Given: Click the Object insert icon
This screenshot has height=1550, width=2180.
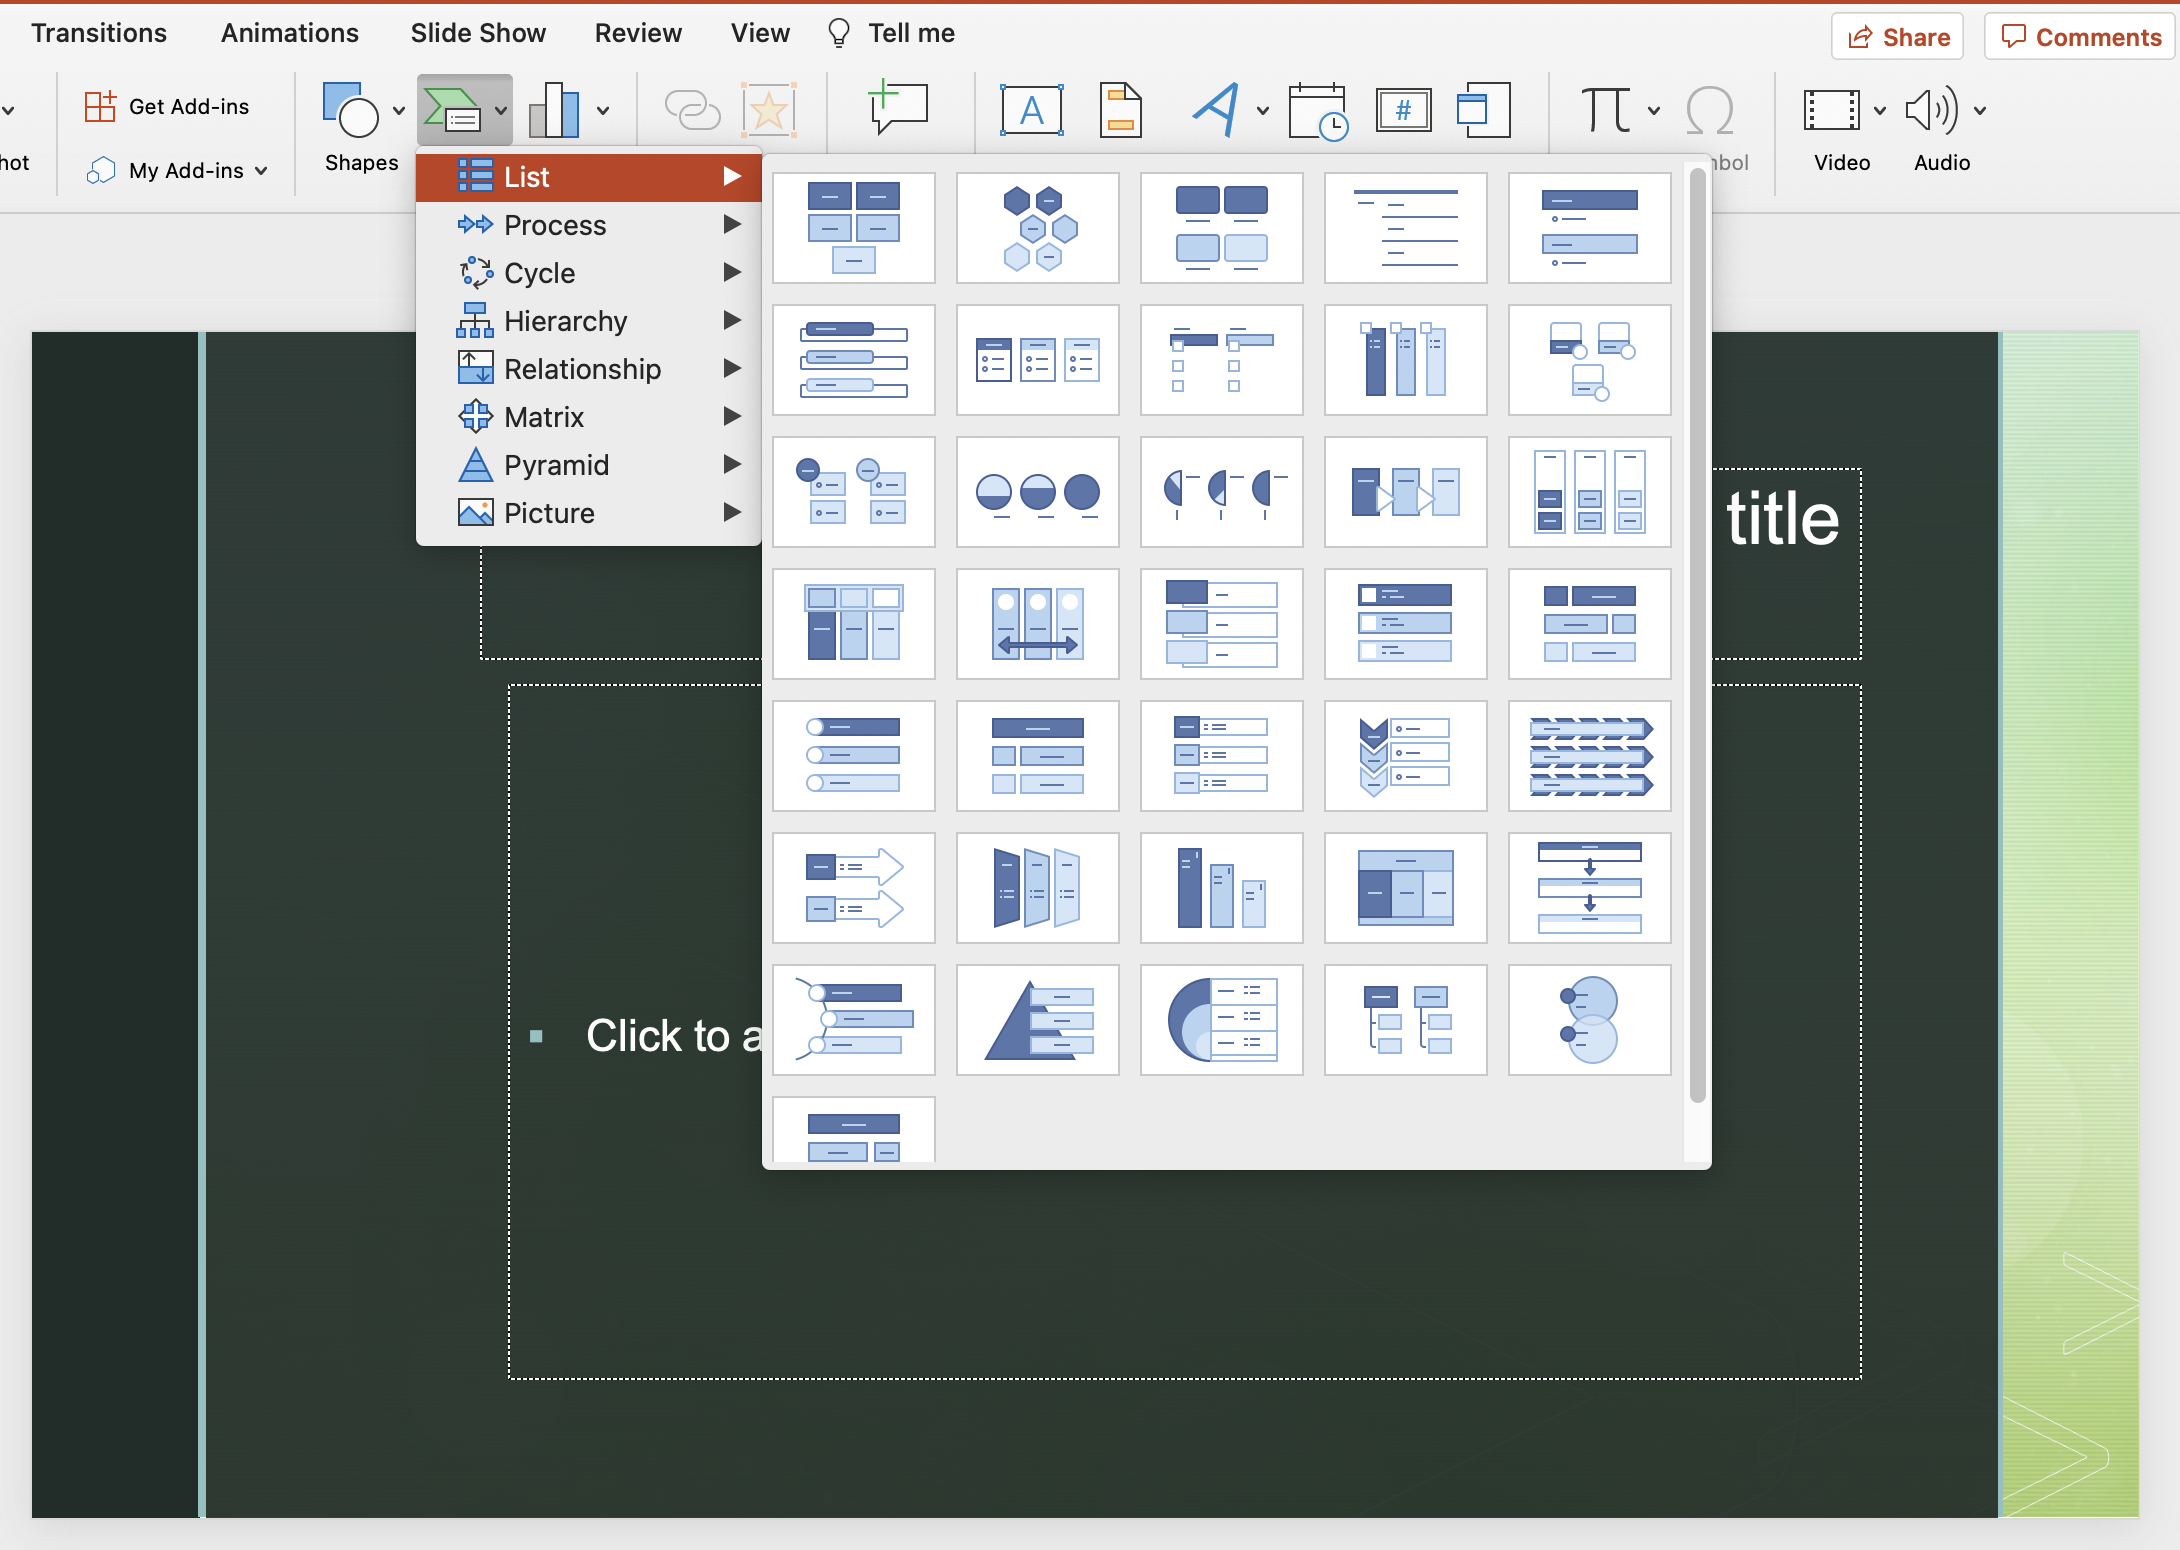Looking at the screenshot, I should coord(1483,109).
